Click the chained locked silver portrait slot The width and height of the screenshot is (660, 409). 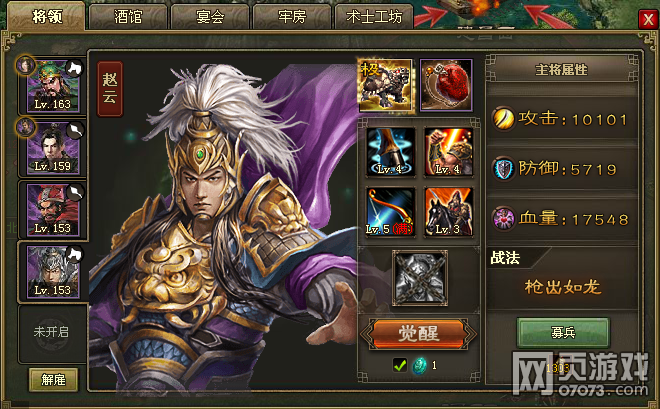[x=420, y=278]
